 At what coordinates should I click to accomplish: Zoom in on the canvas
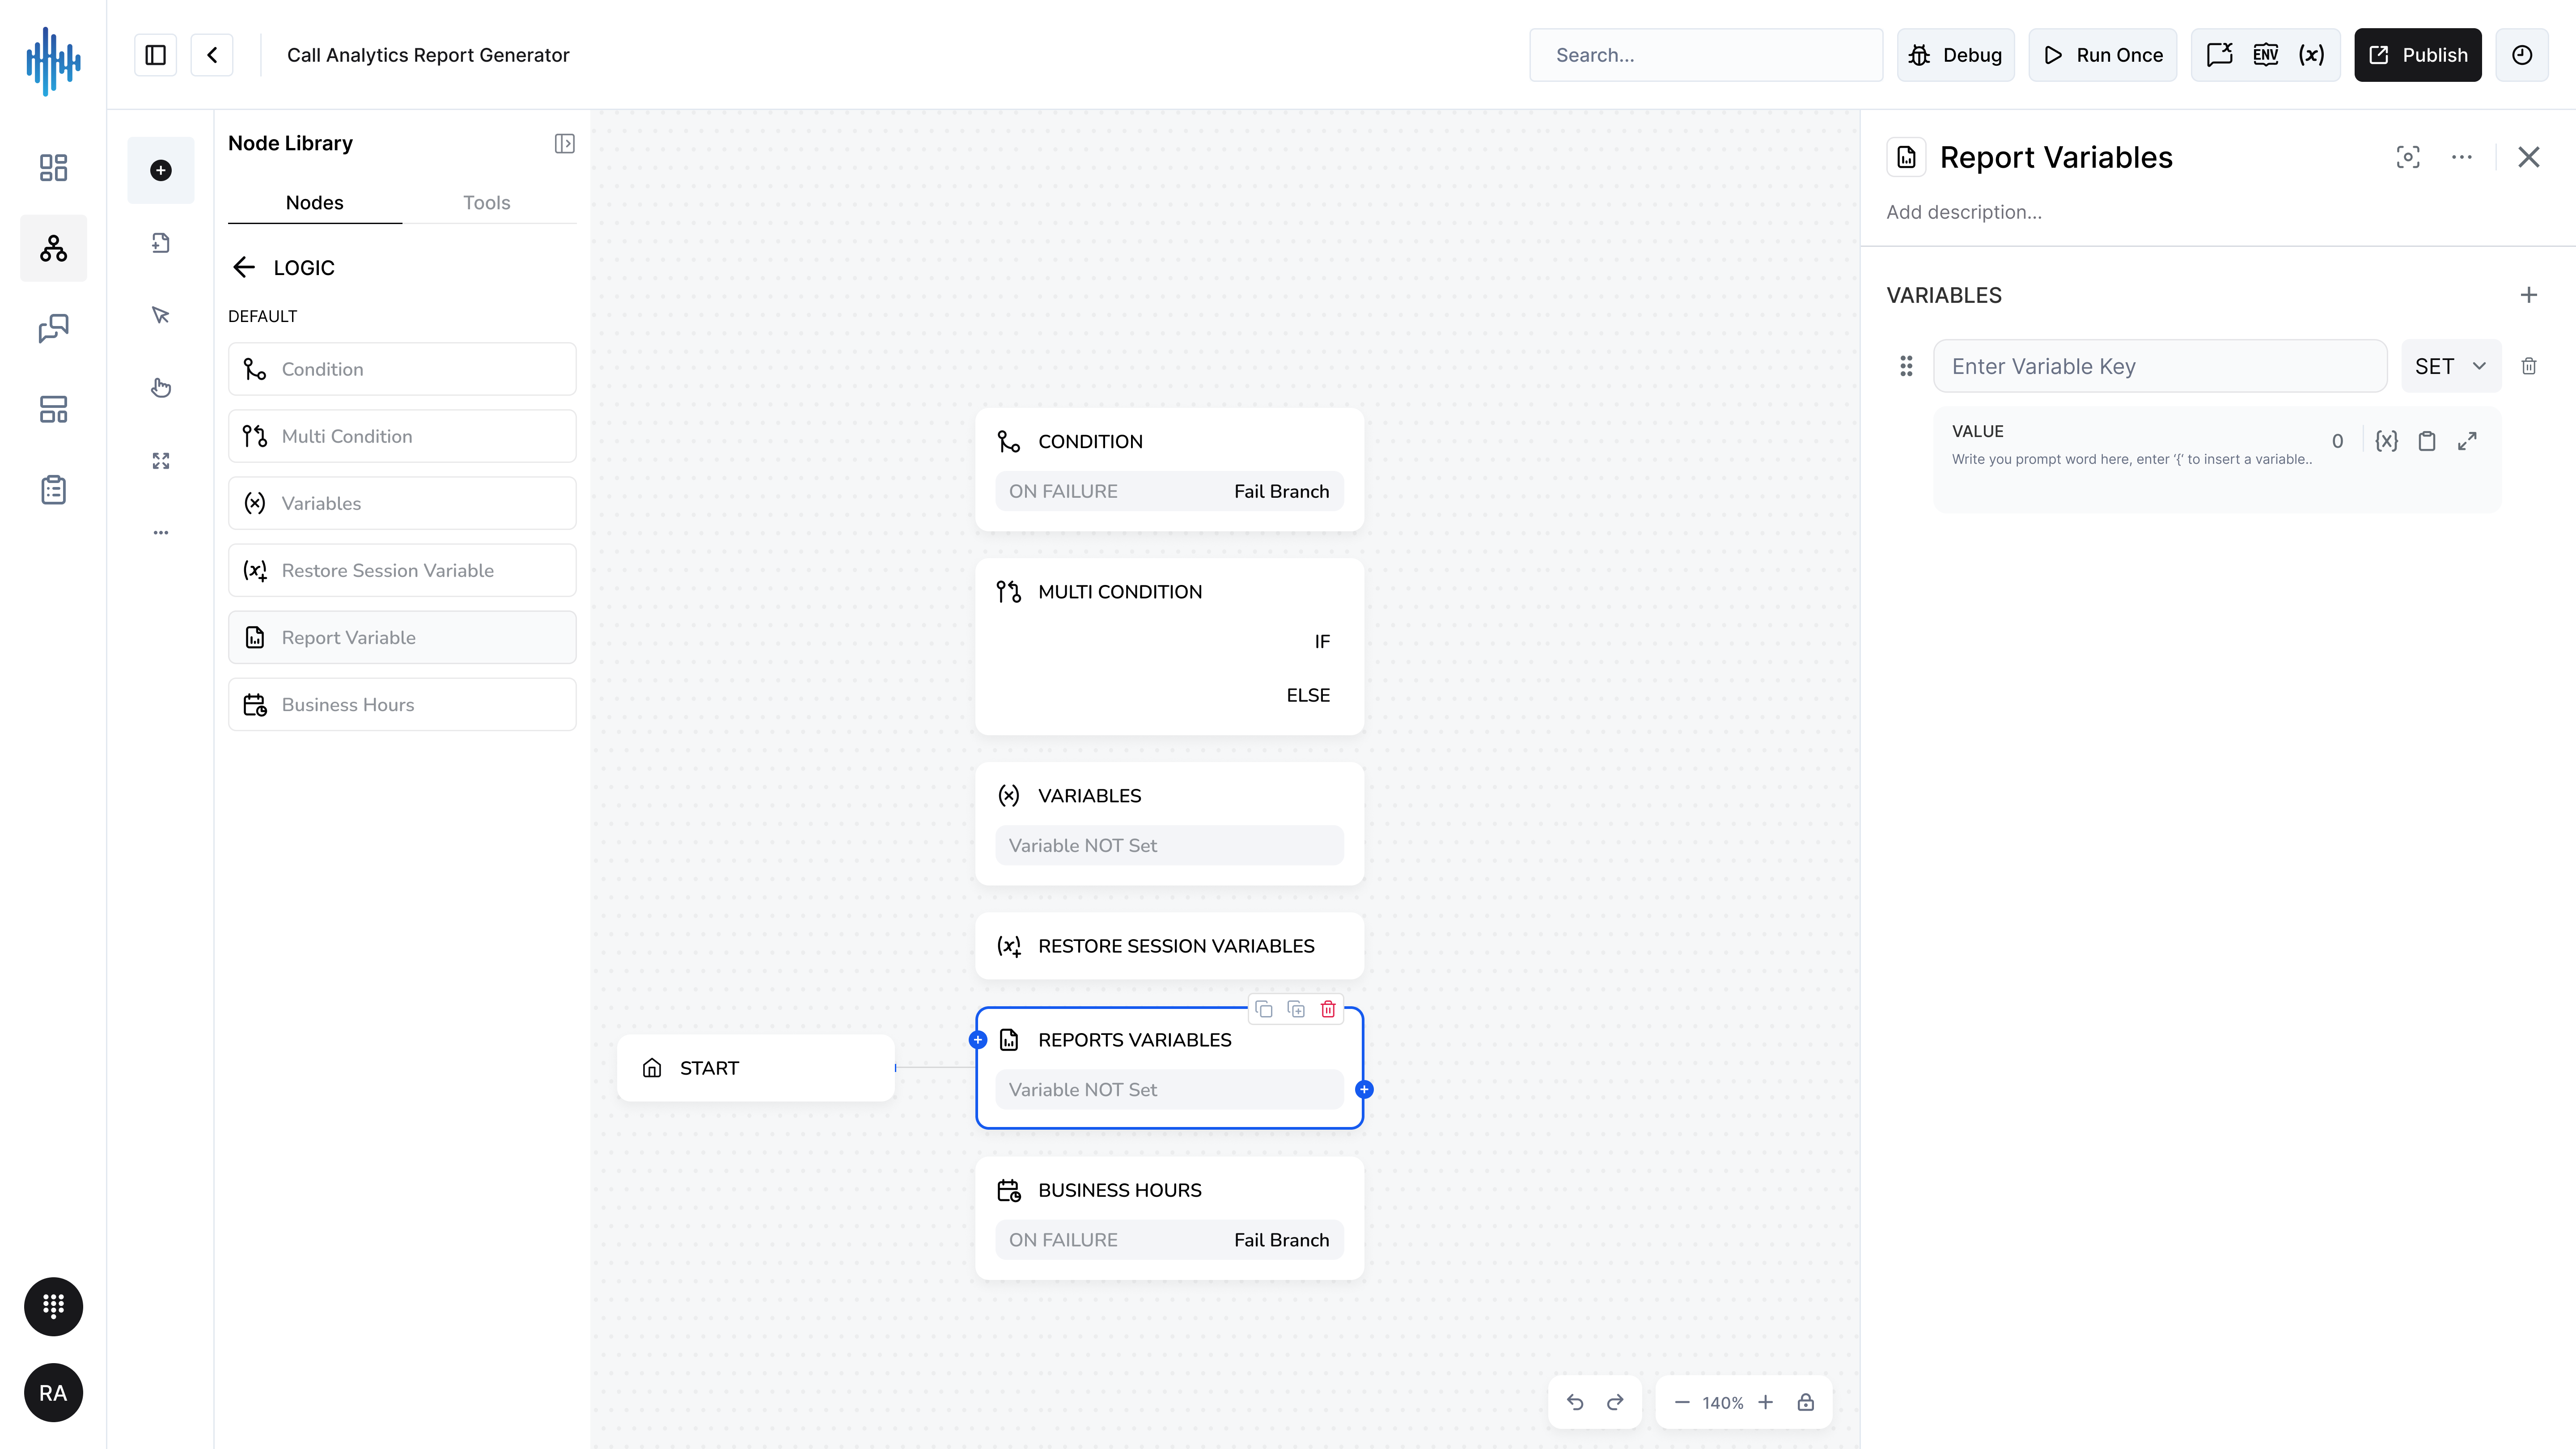point(1766,1402)
